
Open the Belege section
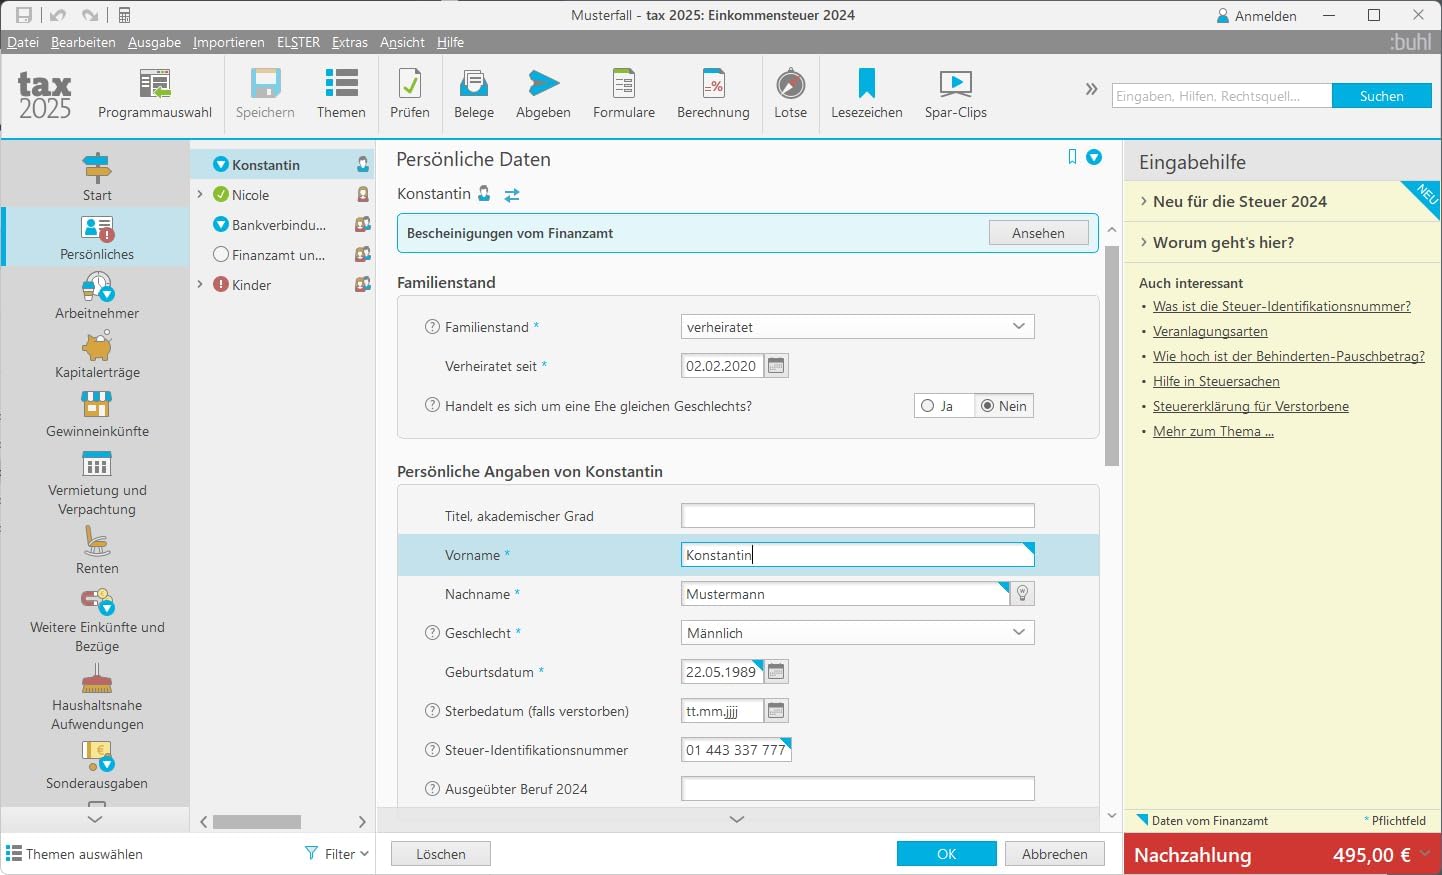[x=474, y=95]
